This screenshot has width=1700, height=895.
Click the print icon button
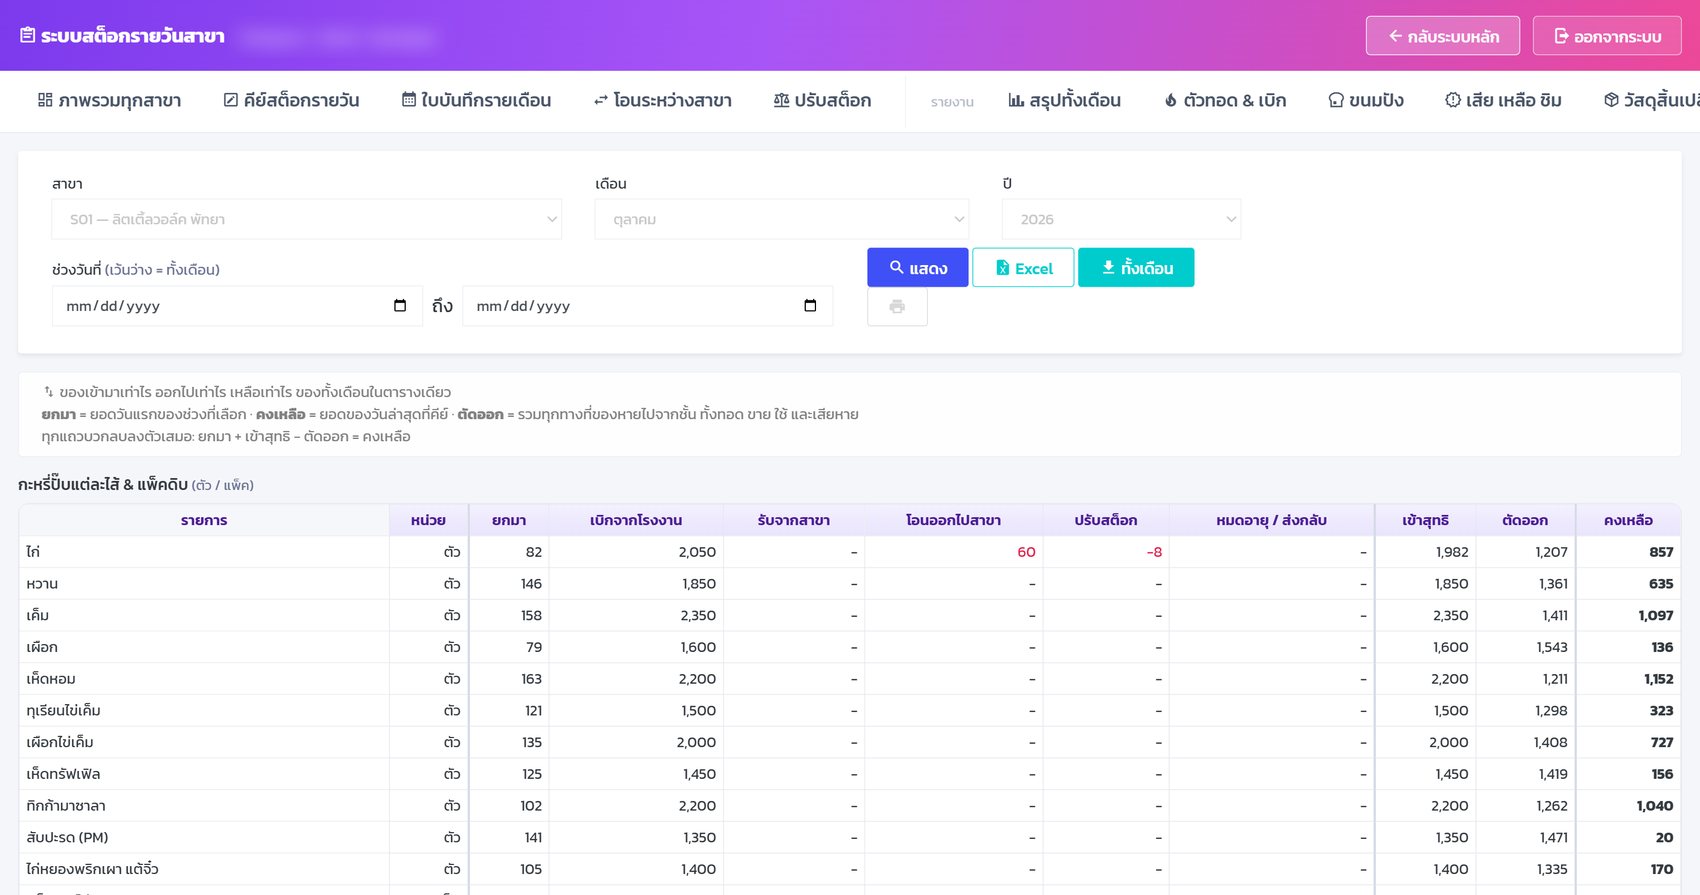coord(897,307)
